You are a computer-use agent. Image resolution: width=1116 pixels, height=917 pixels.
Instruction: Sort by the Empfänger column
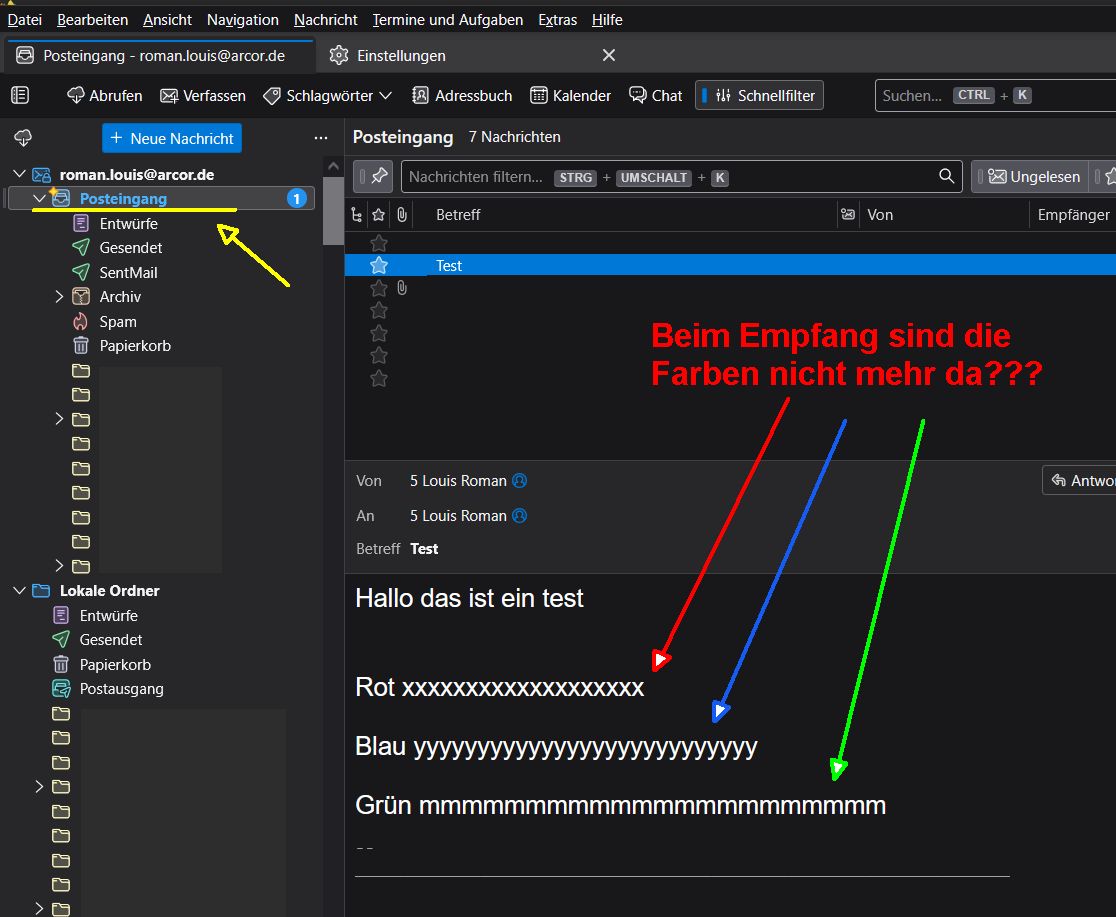pyautogui.click(x=1073, y=214)
